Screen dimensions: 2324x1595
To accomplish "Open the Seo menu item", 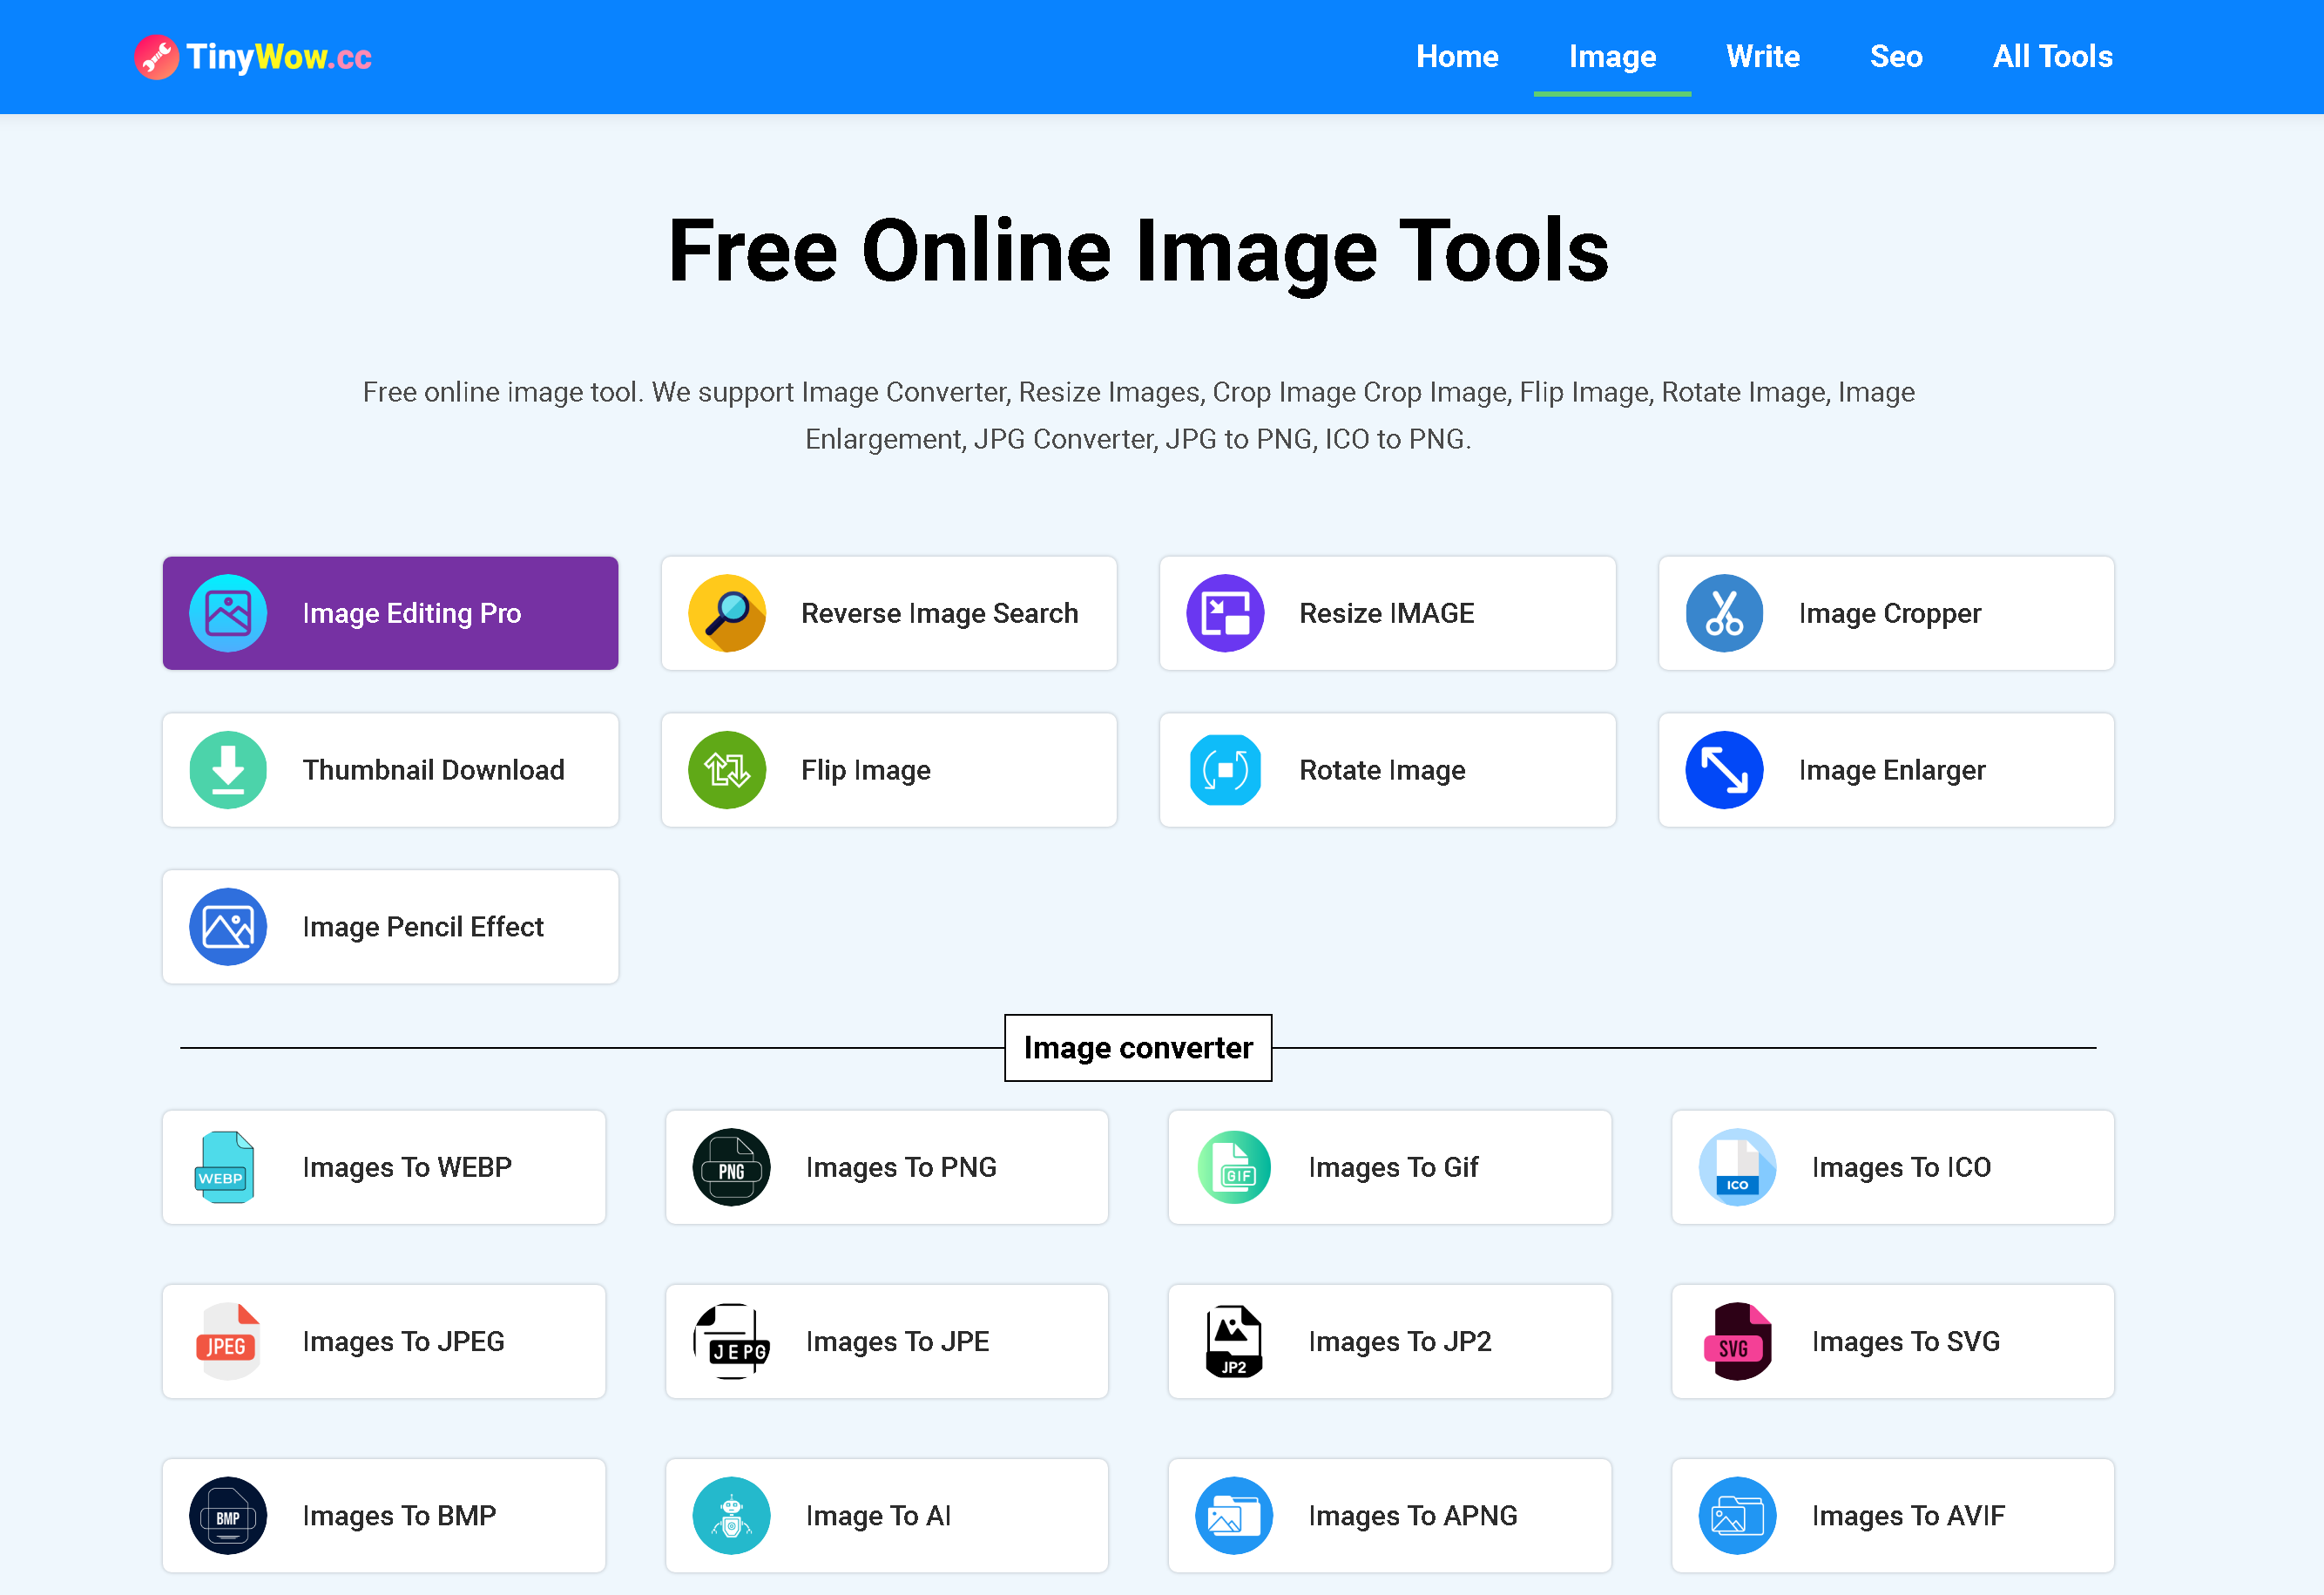I will click(x=1895, y=57).
